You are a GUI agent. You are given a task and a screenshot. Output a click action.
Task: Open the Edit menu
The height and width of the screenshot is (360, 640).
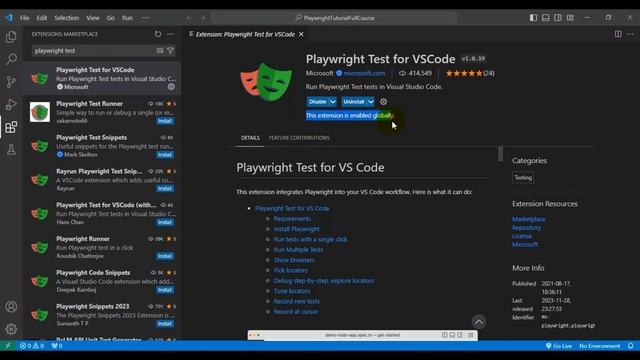[42, 18]
